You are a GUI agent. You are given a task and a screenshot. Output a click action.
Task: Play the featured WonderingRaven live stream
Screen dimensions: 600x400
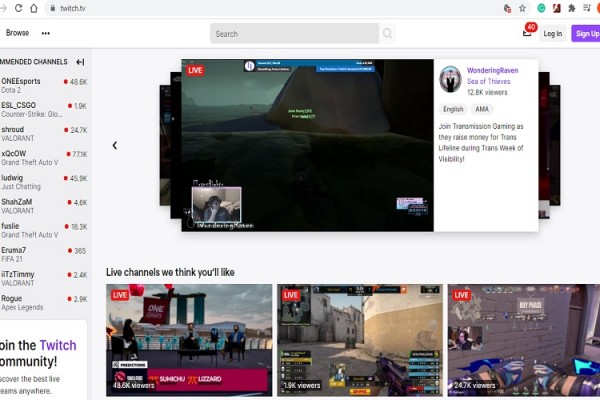[308, 145]
